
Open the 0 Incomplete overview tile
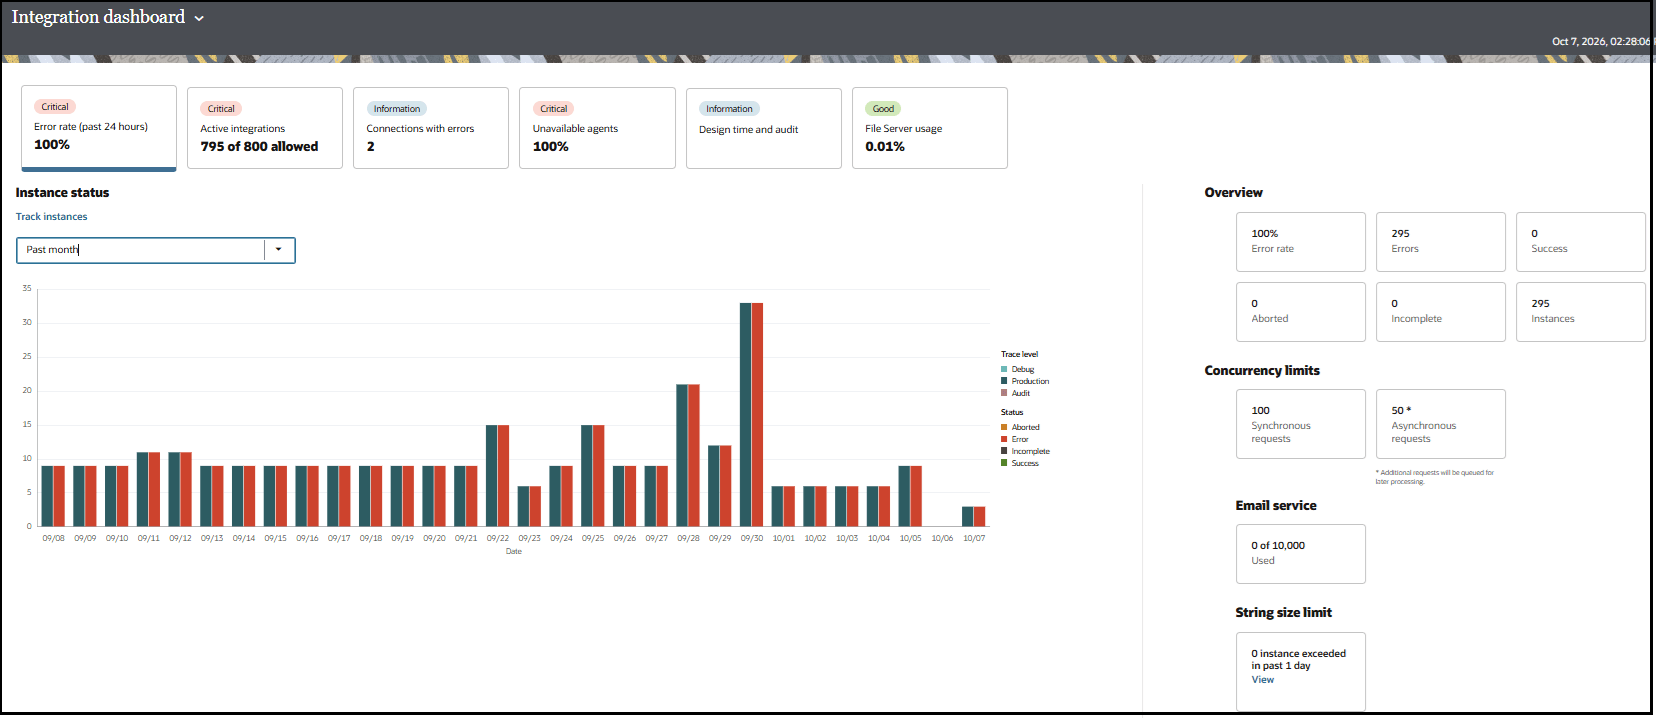[1441, 312]
